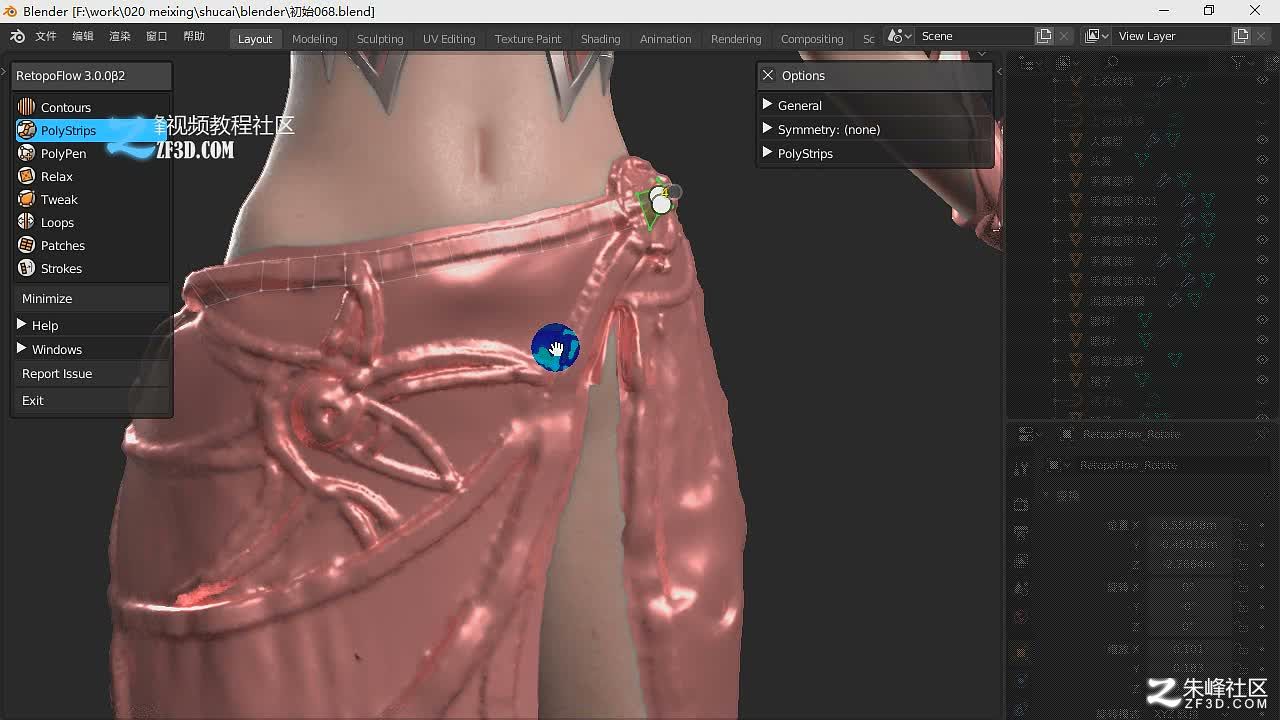Select the Relax brush tool
Screen dimensions: 1280x720
click(90, 176)
